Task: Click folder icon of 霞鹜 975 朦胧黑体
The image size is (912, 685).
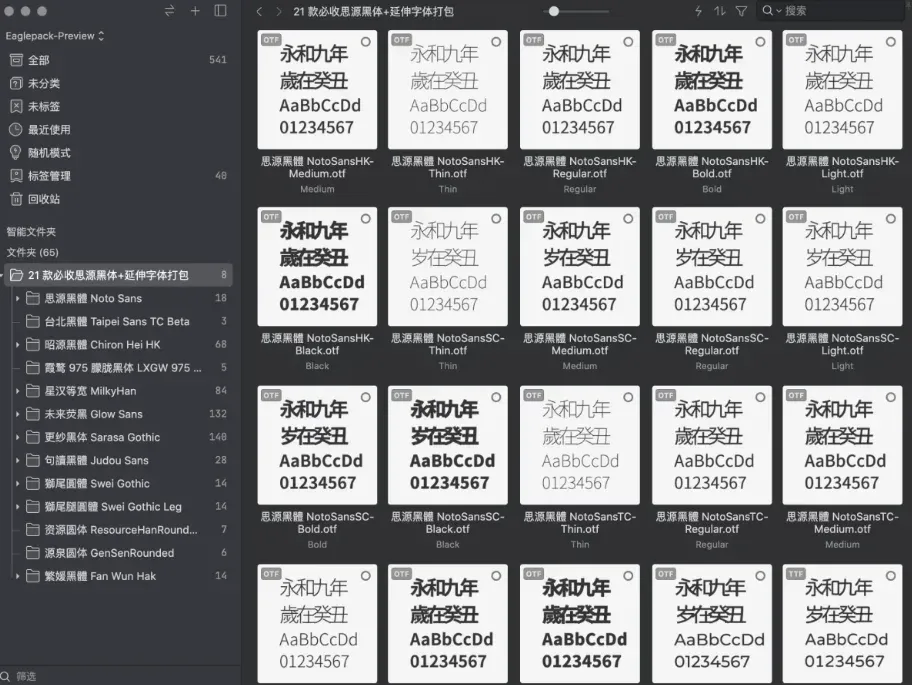Action: [x=33, y=368]
